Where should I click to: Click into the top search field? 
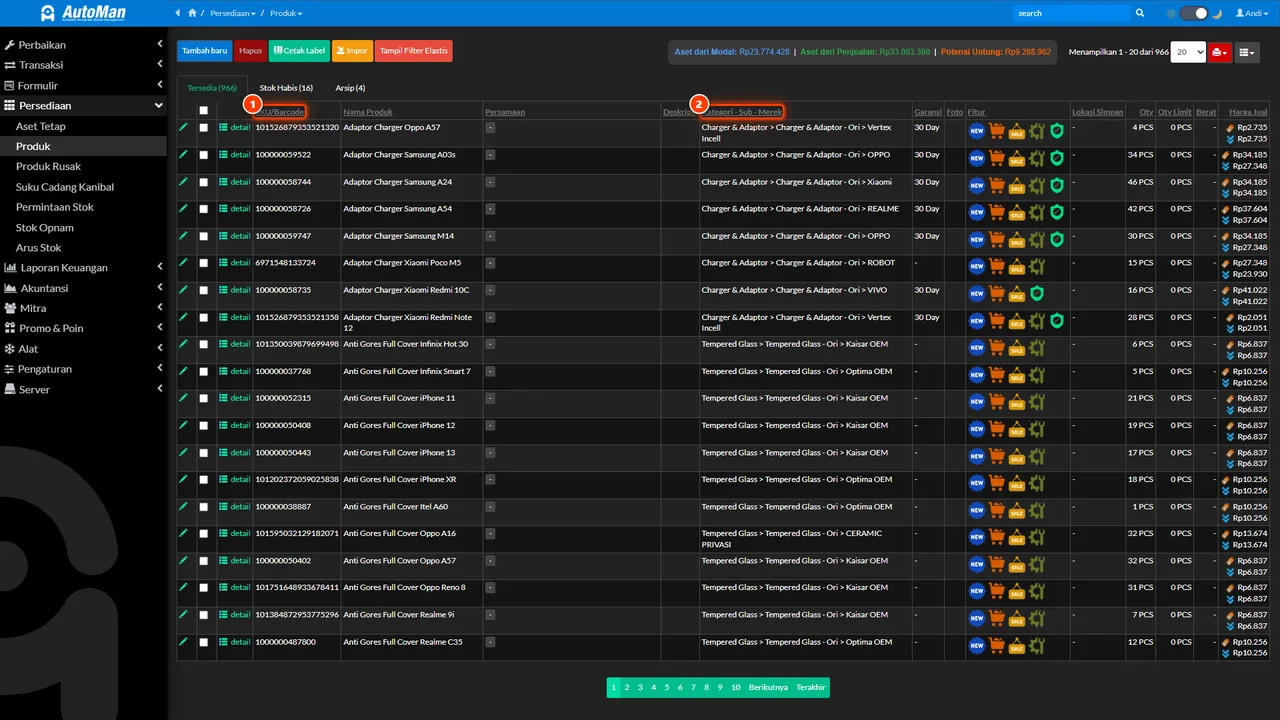[1071, 13]
